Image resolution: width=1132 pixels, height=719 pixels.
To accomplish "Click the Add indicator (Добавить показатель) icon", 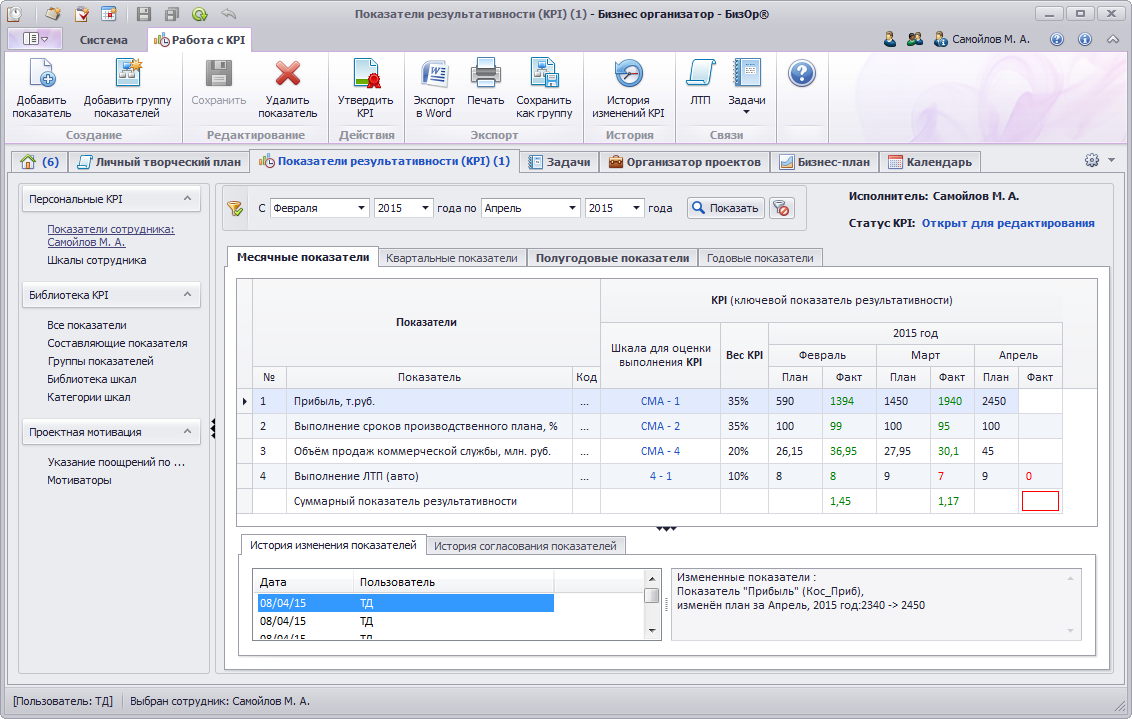I will (41, 74).
